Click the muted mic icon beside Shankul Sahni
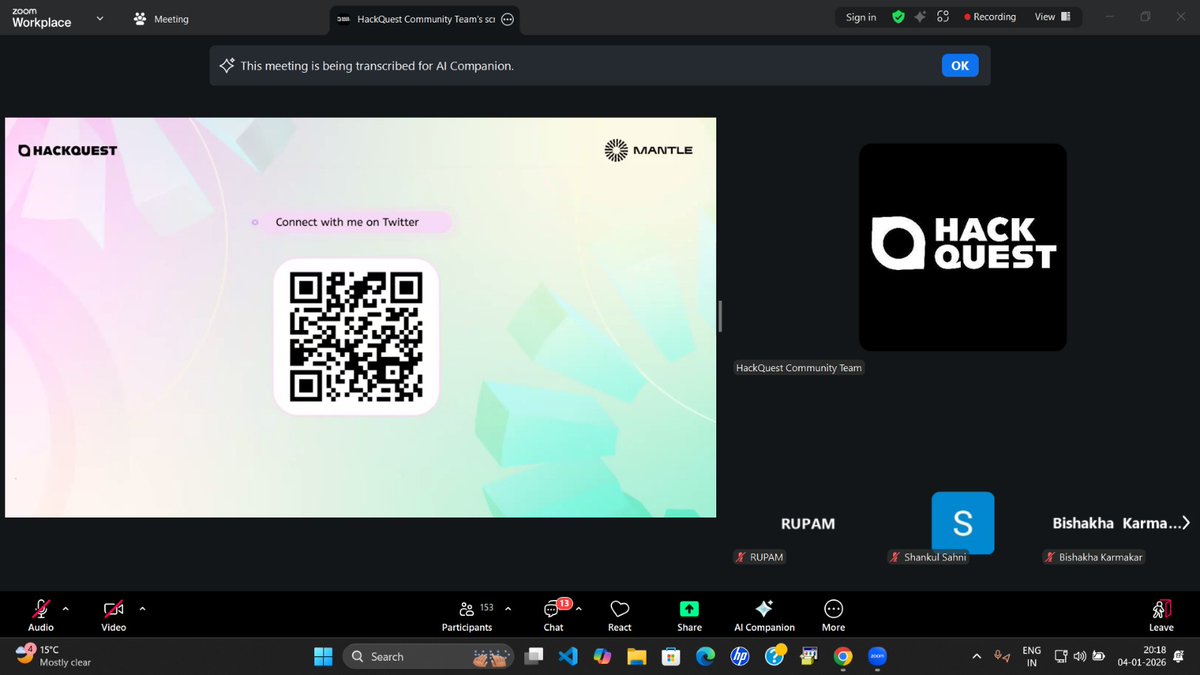1200x675 pixels. [895, 557]
